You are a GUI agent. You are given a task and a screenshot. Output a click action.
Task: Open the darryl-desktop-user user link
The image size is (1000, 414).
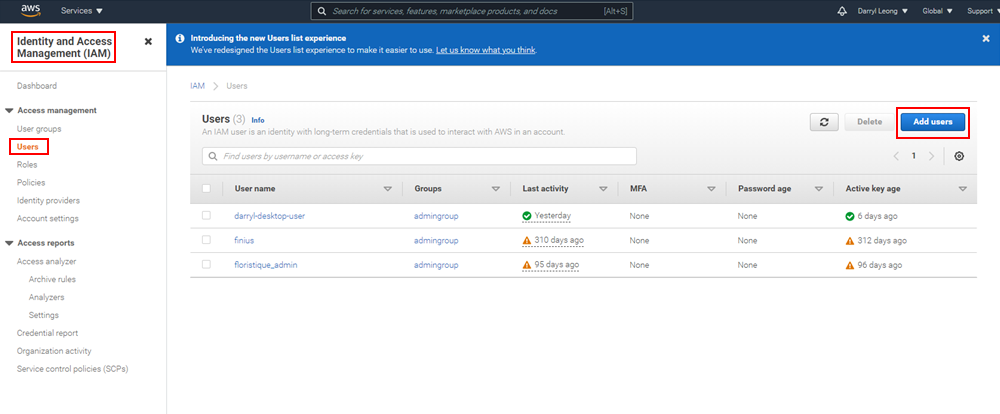pyautogui.click(x=270, y=216)
